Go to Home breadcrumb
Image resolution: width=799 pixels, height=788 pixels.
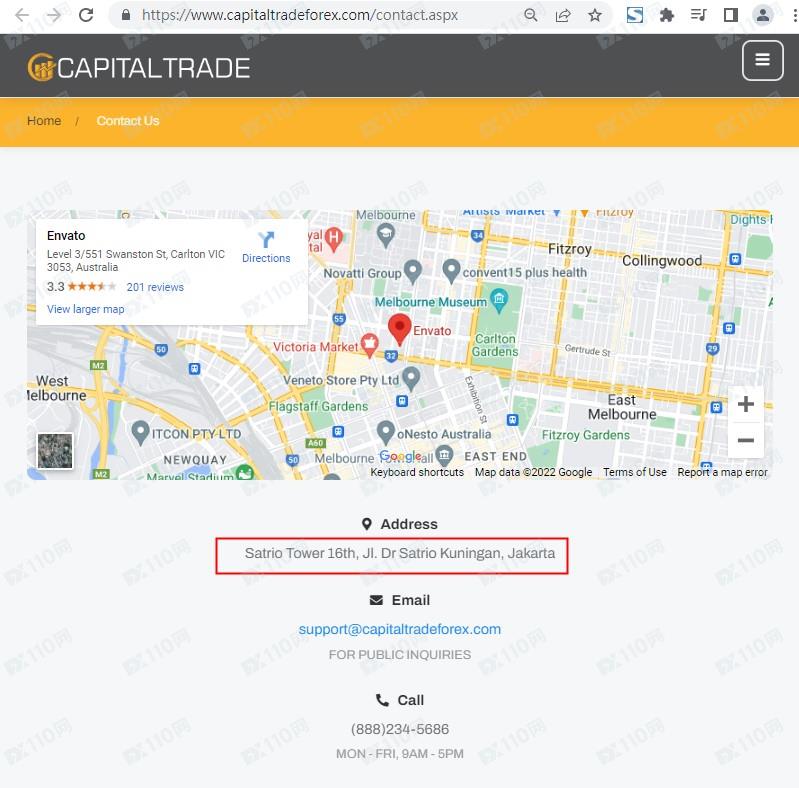44,121
